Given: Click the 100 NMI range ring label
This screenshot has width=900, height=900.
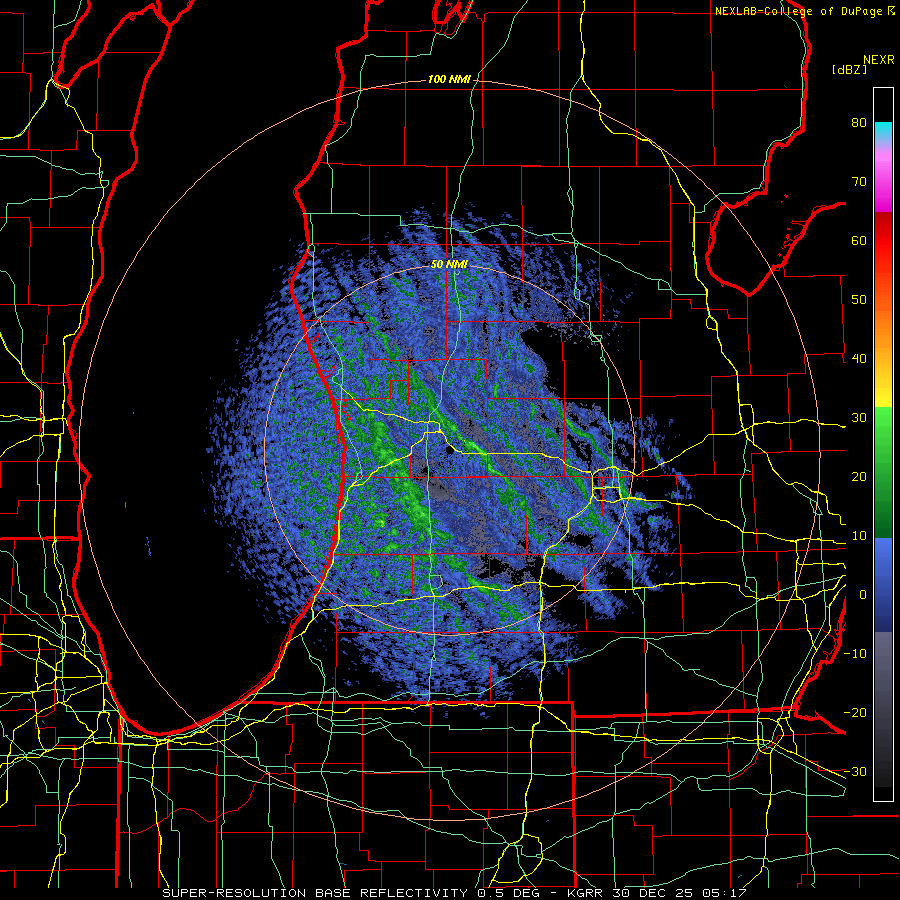Looking at the screenshot, I should click(449, 79).
